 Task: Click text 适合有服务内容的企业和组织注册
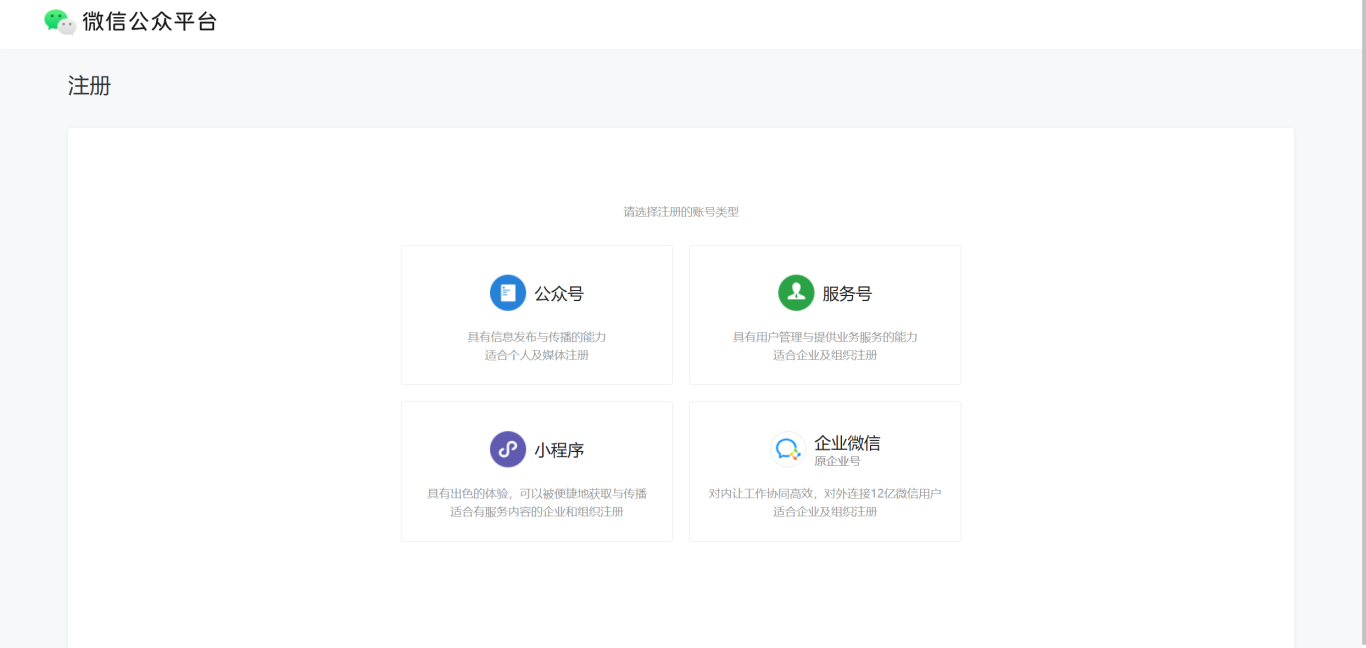click(x=537, y=511)
